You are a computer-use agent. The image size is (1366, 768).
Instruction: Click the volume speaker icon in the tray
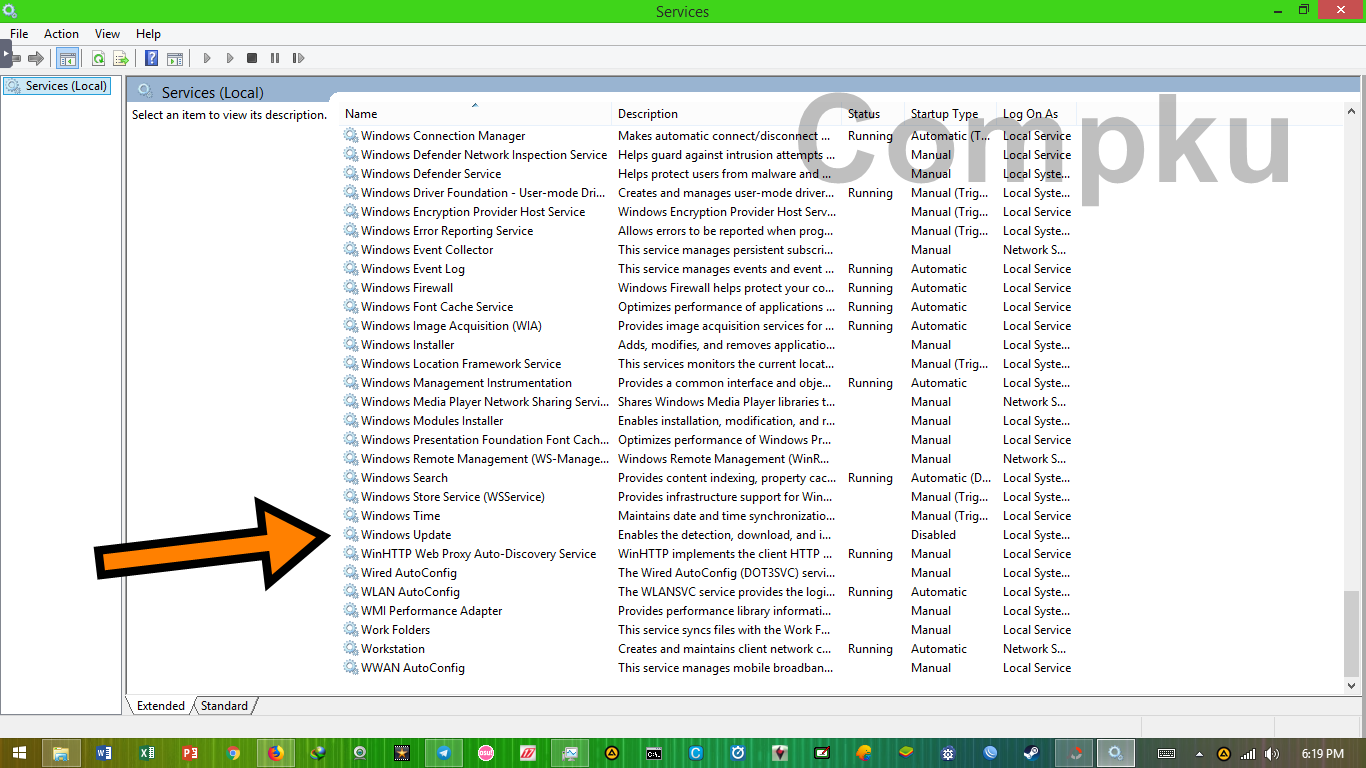(x=1271, y=753)
